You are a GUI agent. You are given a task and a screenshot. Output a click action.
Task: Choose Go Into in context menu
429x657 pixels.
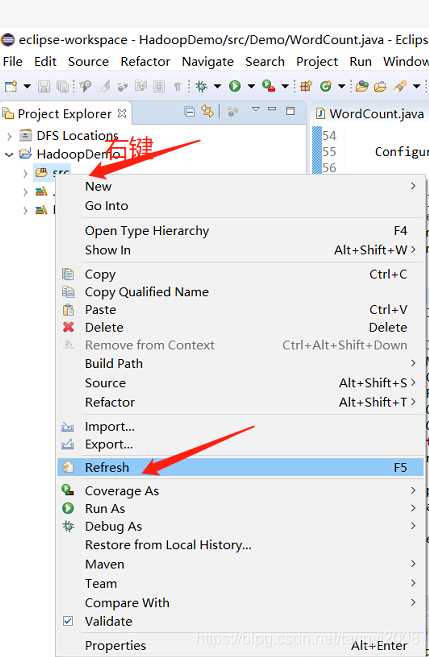point(240,206)
